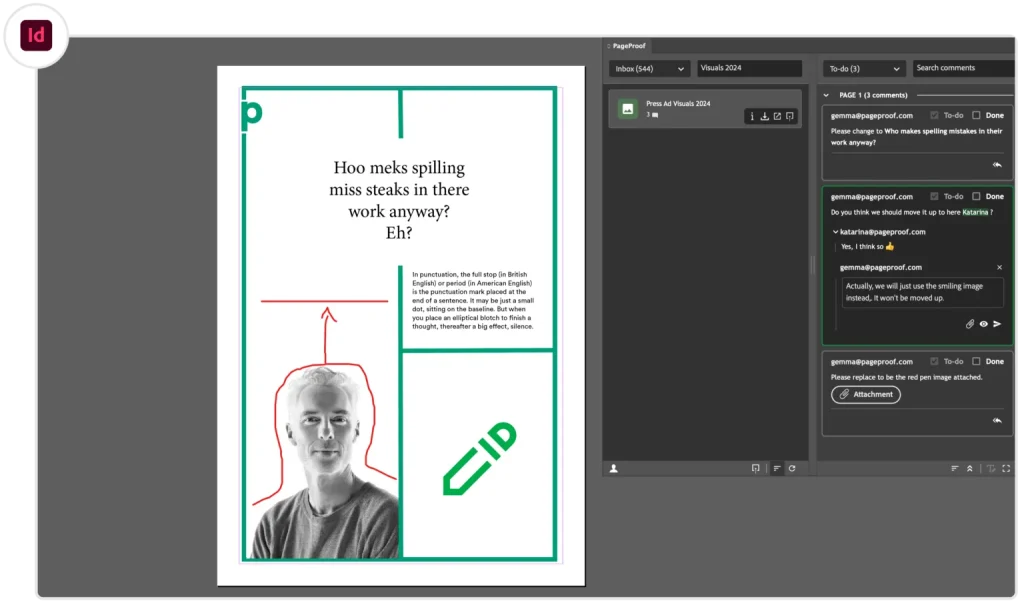Image resolution: width=1024 pixels, height=607 pixels.
Task: Collapse the PAGE 1 comments section
Action: point(826,95)
